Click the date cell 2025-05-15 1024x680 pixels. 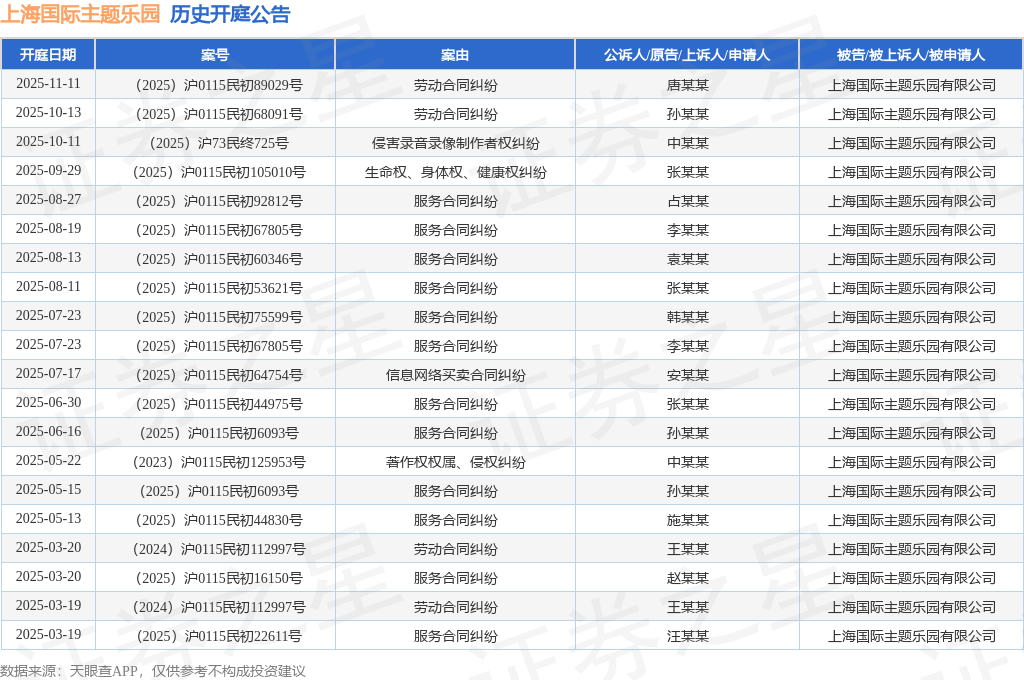[48, 489]
